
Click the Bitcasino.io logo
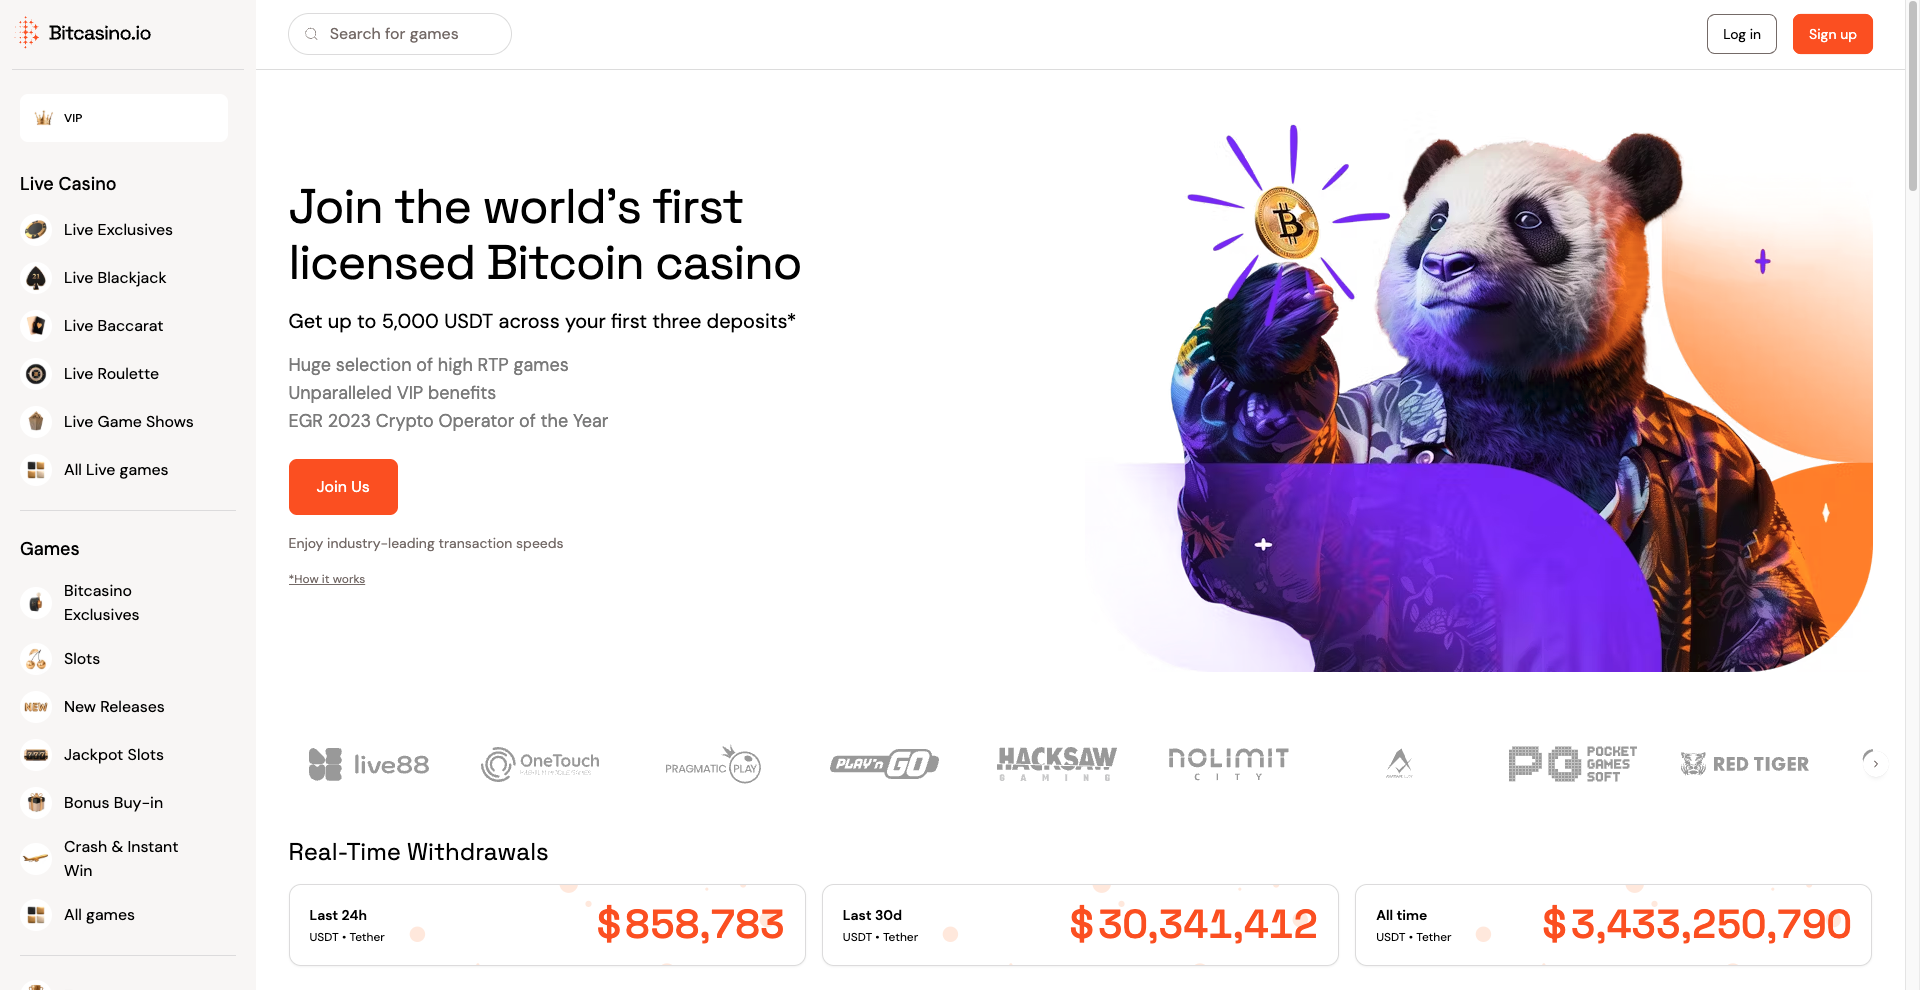point(85,33)
